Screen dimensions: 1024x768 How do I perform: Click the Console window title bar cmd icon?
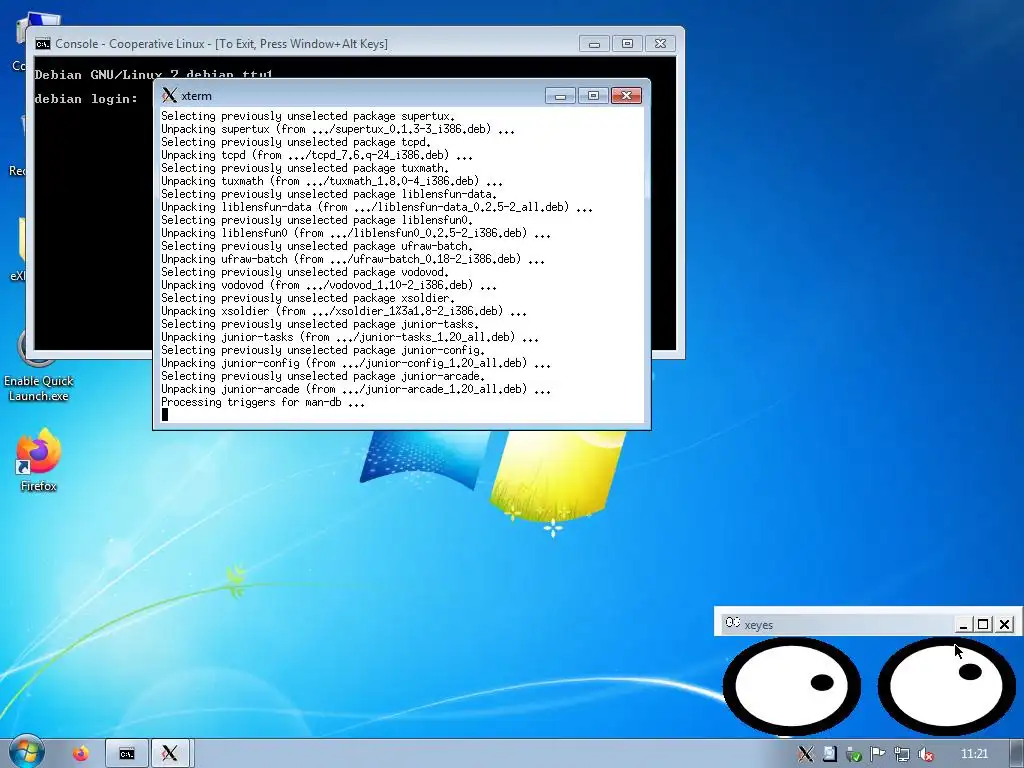(x=42, y=44)
